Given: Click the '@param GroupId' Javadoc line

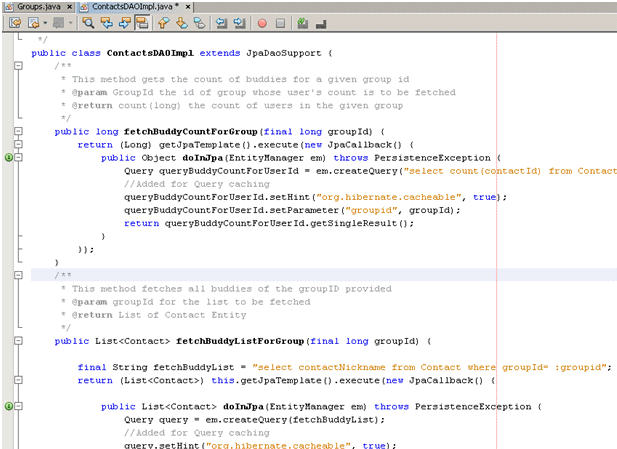Looking at the screenshot, I should (259, 92).
